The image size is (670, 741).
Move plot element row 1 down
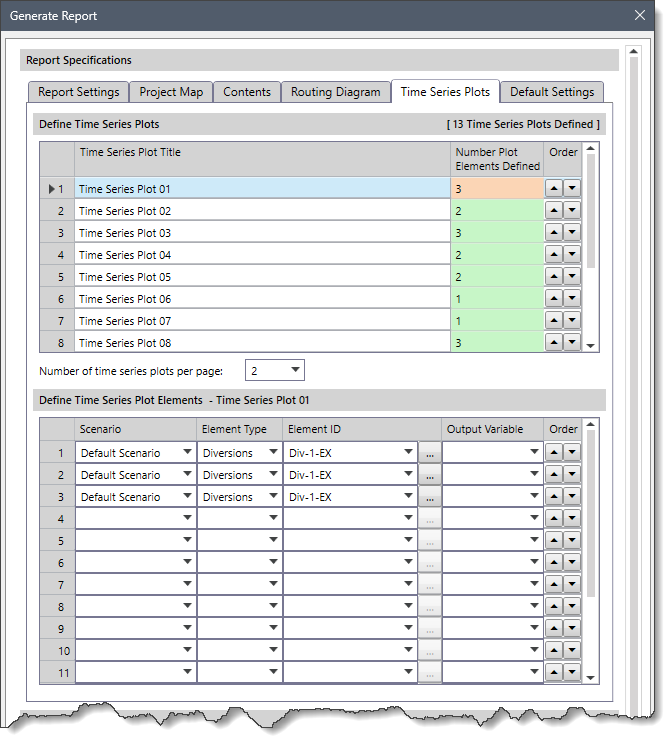572,452
